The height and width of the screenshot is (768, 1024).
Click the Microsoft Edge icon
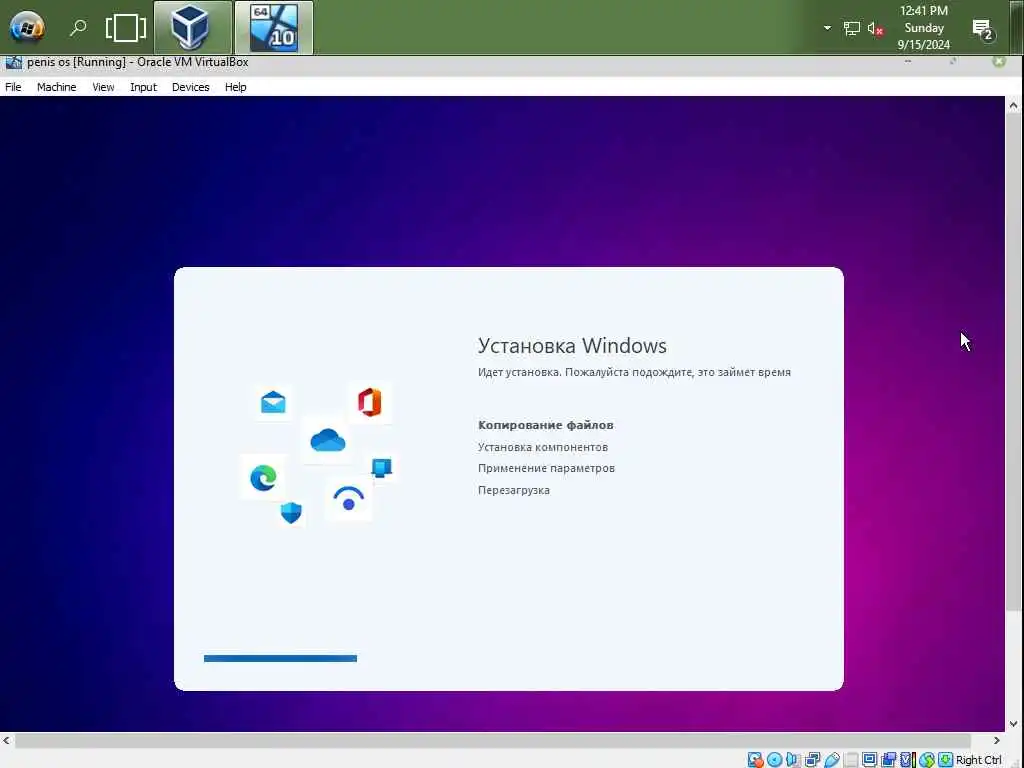tap(263, 477)
